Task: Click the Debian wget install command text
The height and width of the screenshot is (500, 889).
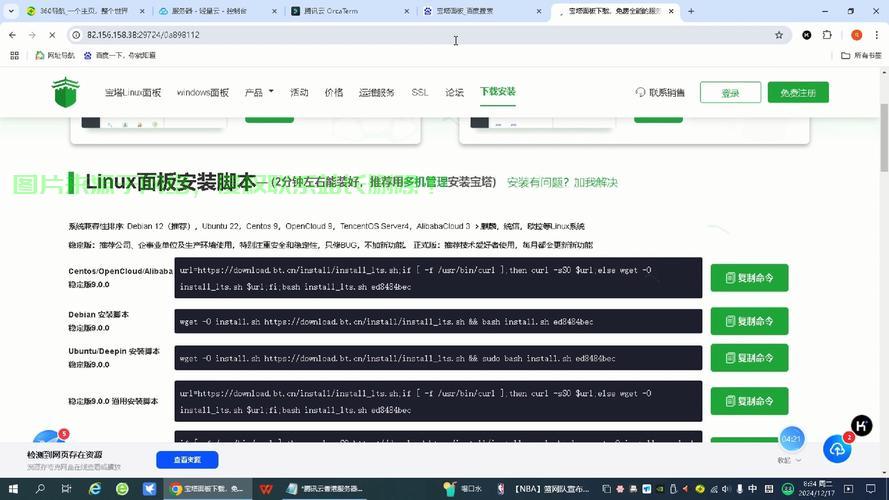Action: click(386, 322)
